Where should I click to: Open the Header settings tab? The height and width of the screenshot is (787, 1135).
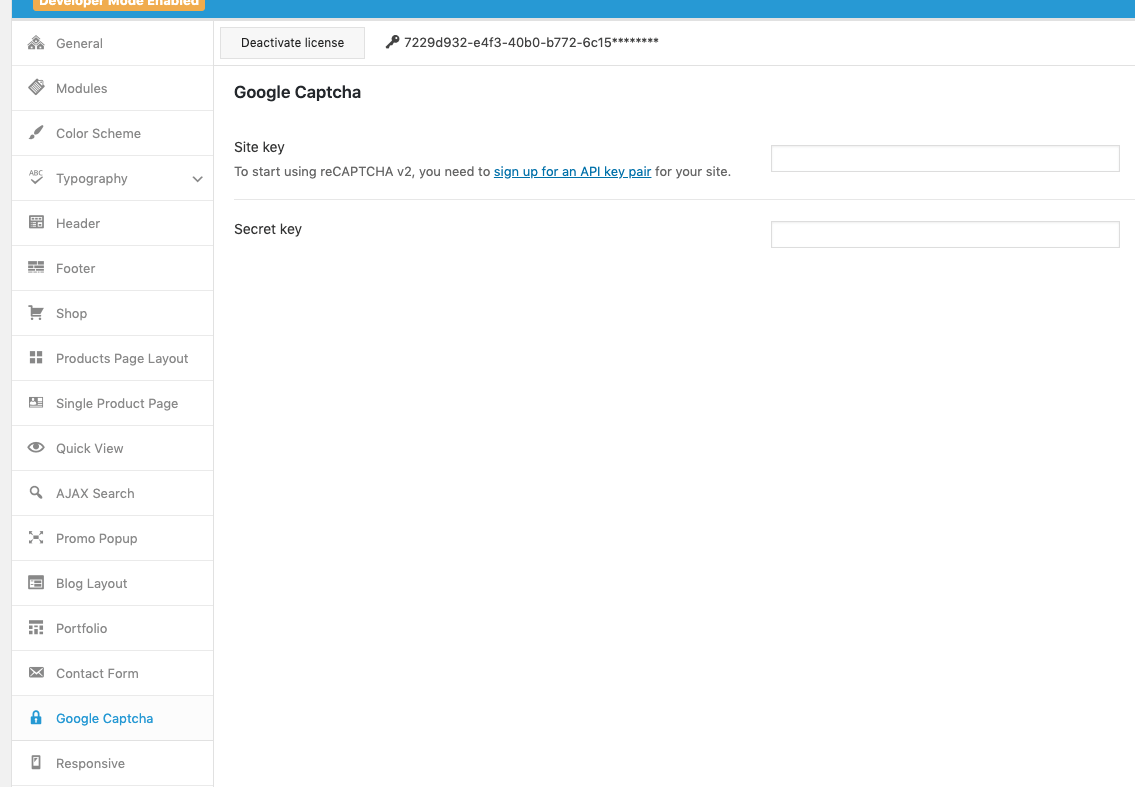[x=112, y=223]
